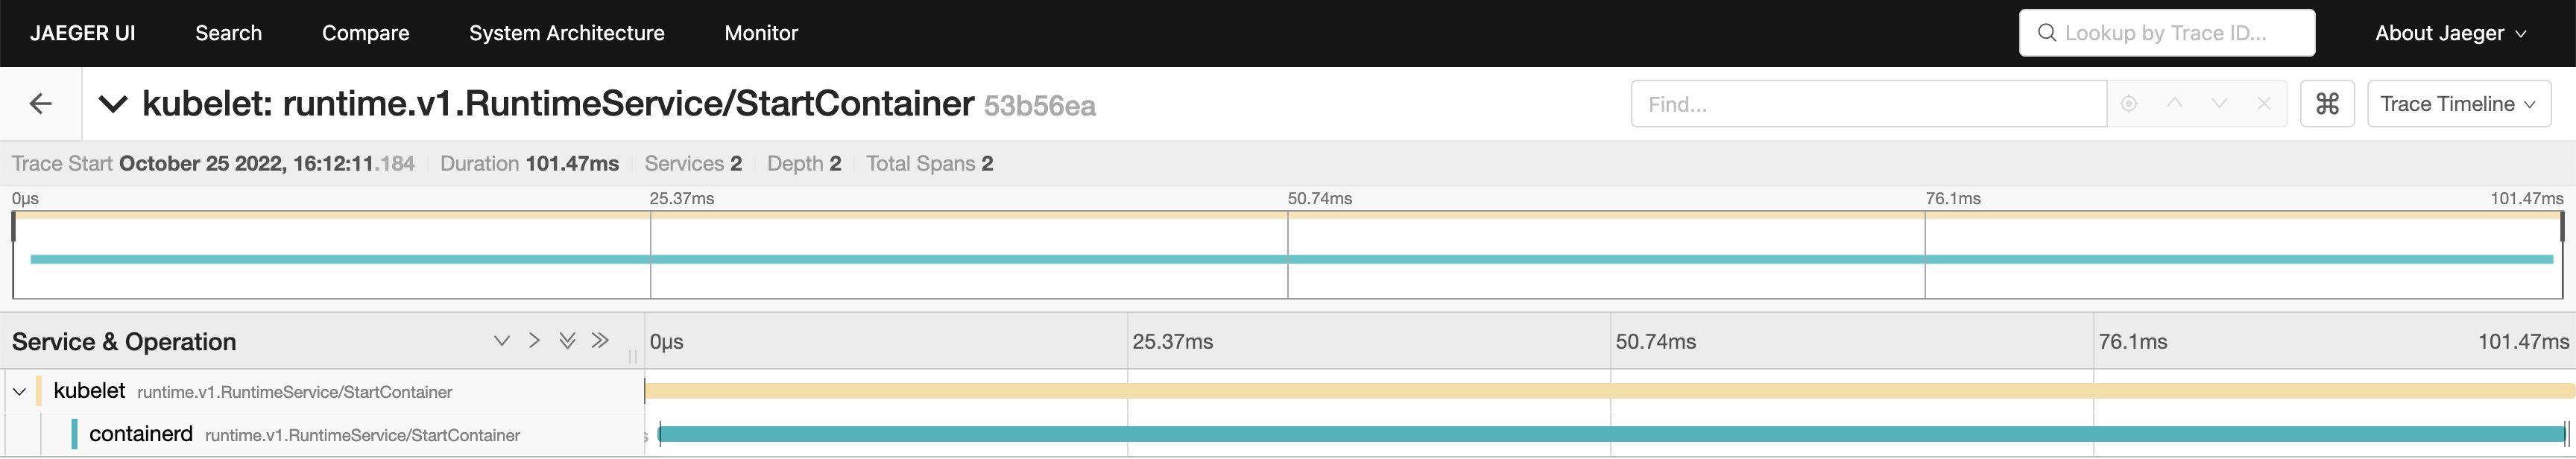Open the Monitor page from the navigation bar

point(761,33)
